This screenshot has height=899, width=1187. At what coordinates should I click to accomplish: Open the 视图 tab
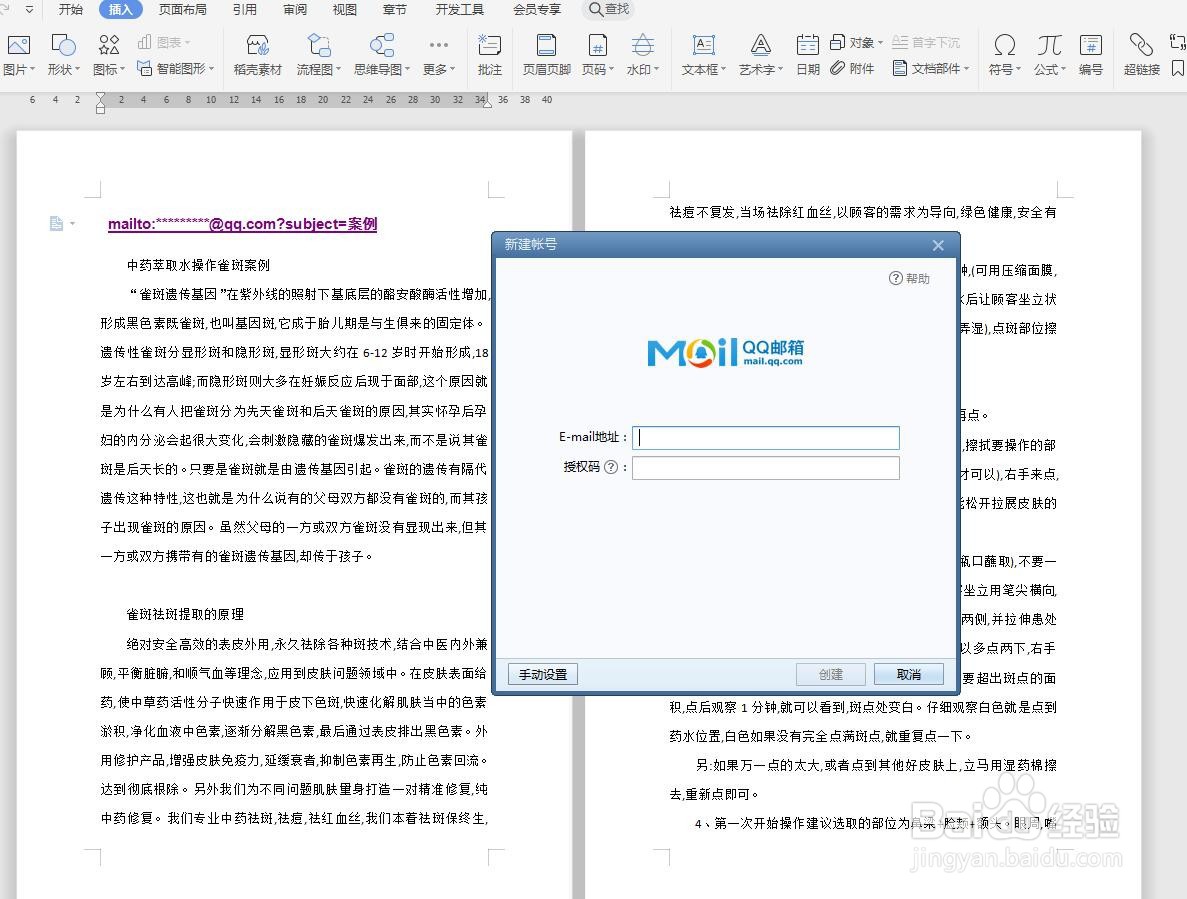(x=344, y=9)
